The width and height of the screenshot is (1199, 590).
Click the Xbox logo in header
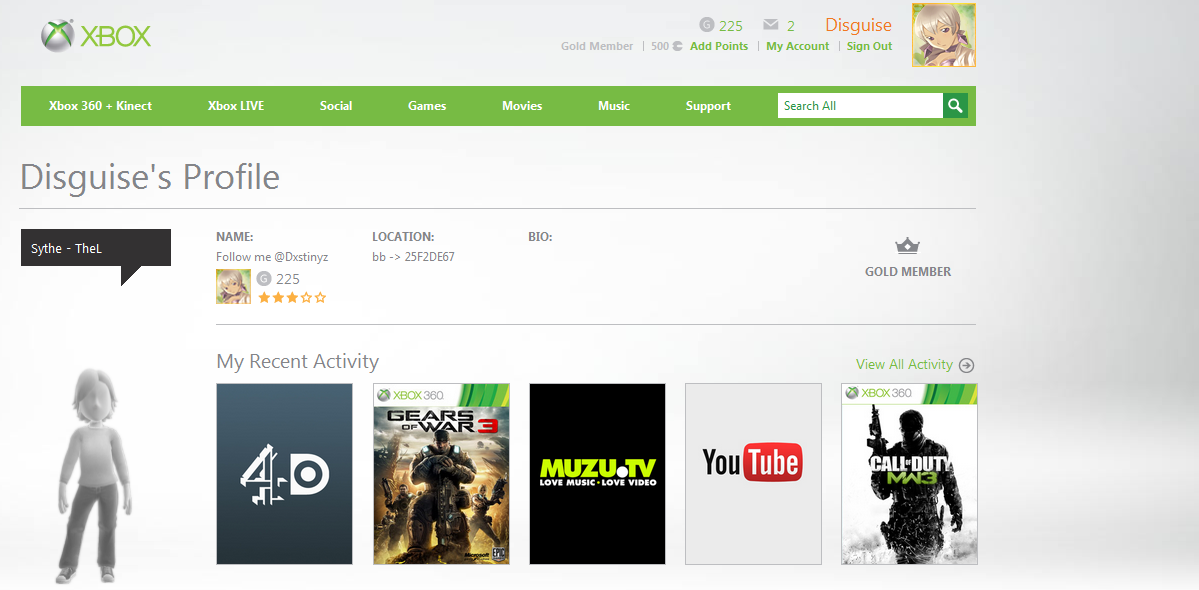[x=96, y=36]
